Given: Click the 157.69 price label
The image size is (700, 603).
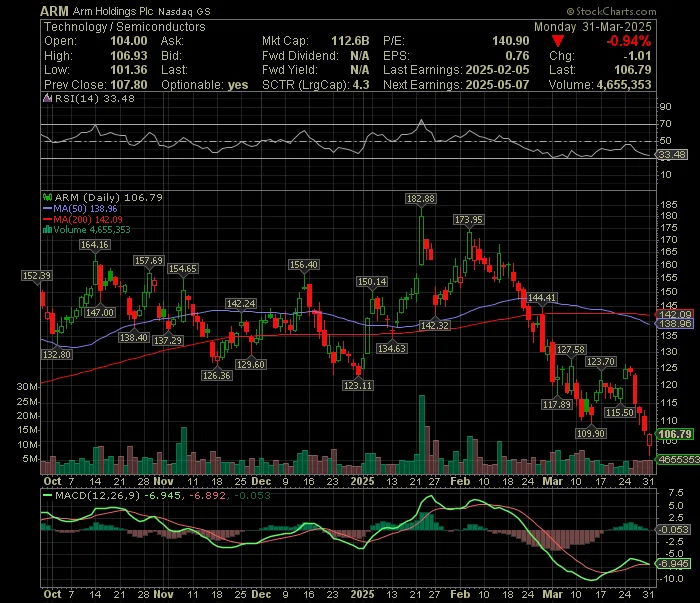Looking at the screenshot, I should pyautogui.click(x=149, y=260).
